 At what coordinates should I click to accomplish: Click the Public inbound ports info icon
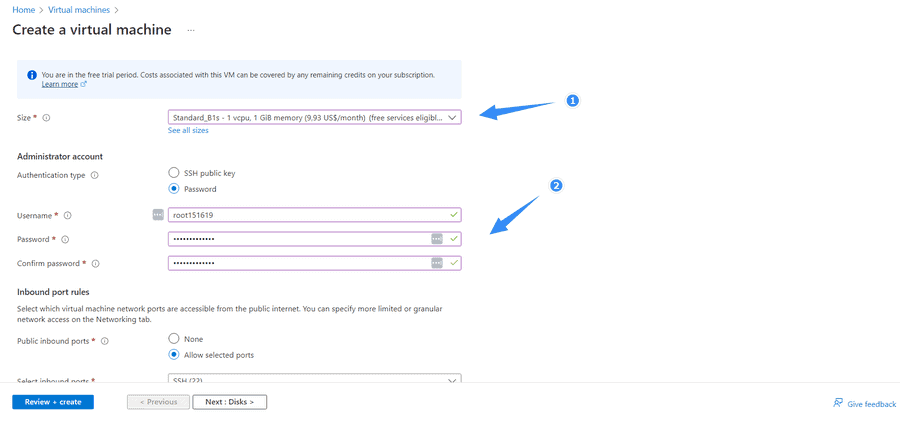pos(105,341)
